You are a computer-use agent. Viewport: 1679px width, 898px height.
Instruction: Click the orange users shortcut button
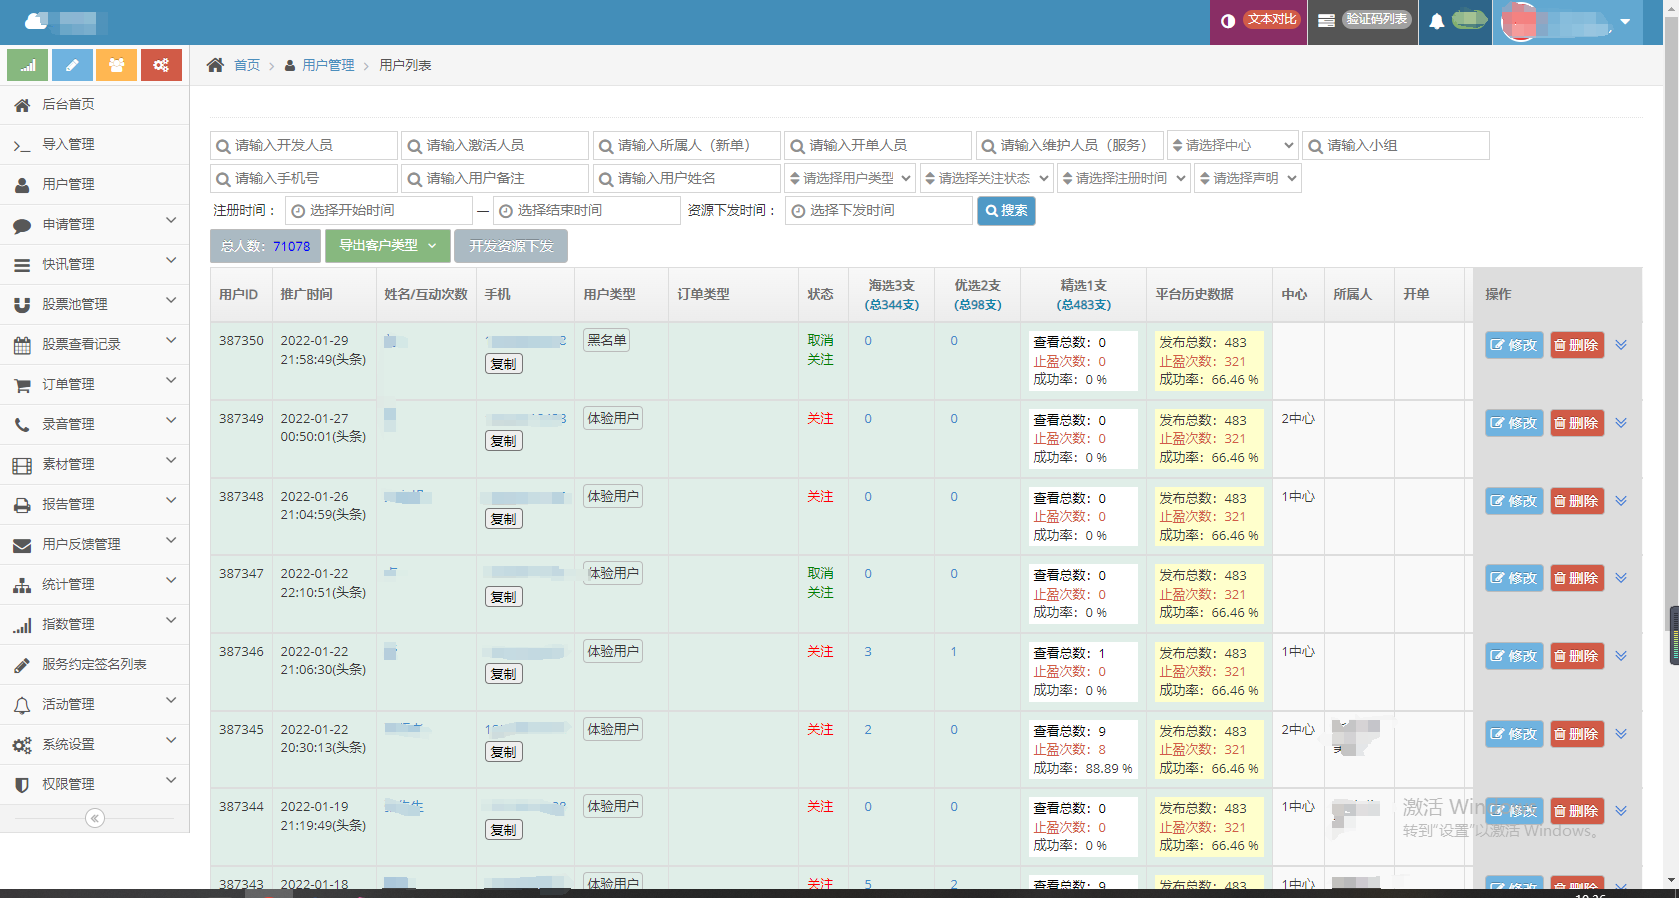[116, 65]
